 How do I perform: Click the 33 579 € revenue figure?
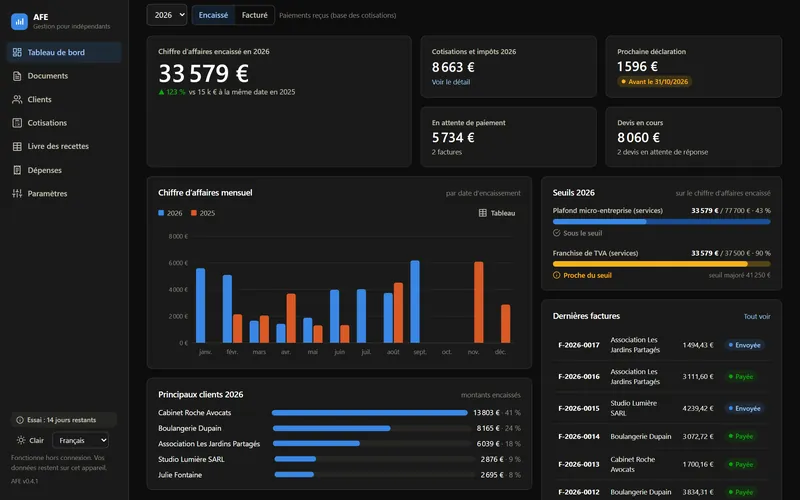coord(204,73)
